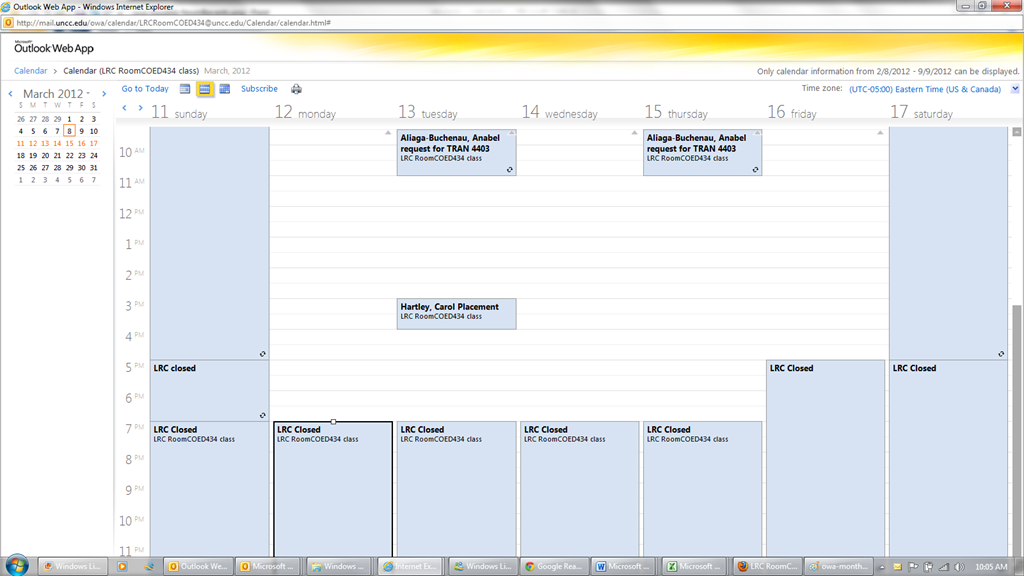Click the Print calendar icon
1024x576 pixels.
pyautogui.click(x=296, y=89)
